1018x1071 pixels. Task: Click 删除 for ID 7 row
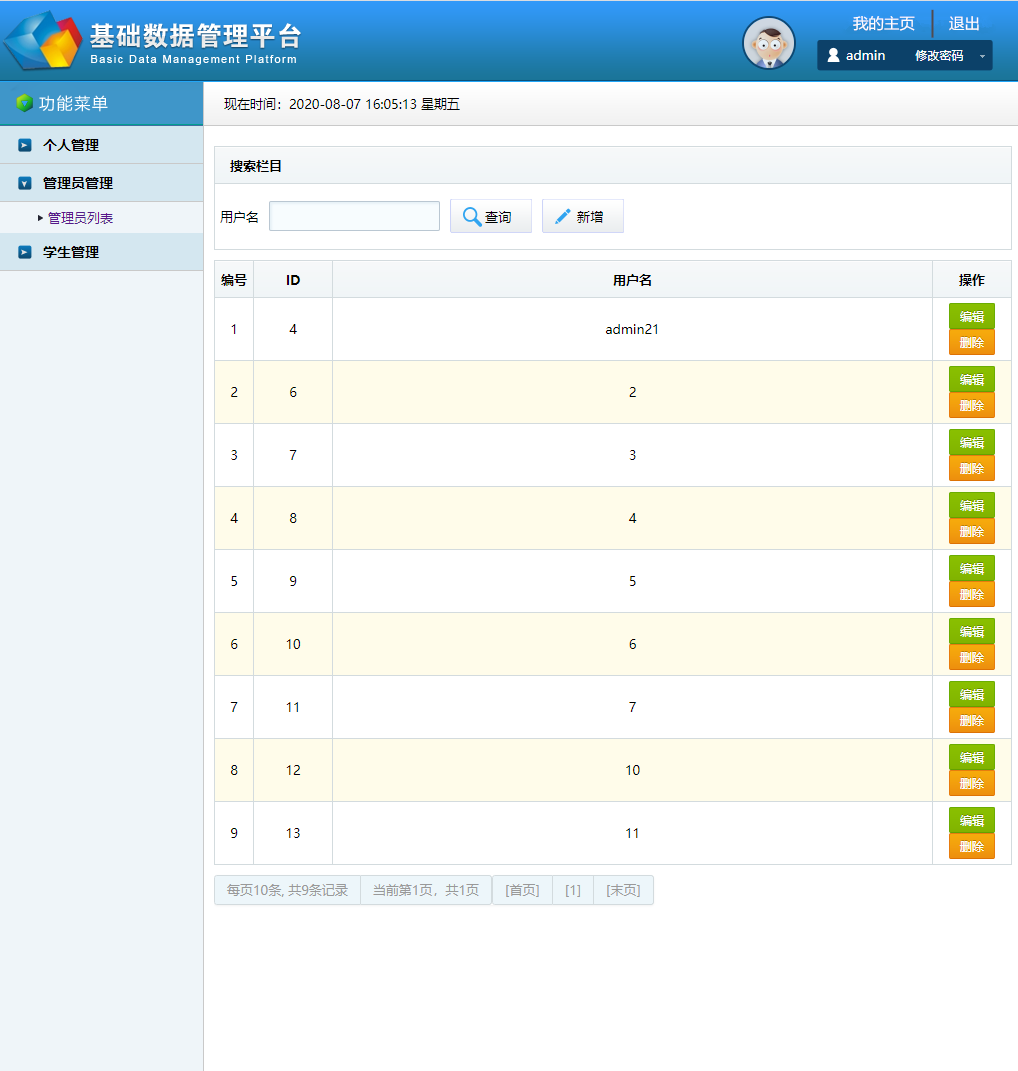(972, 468)
